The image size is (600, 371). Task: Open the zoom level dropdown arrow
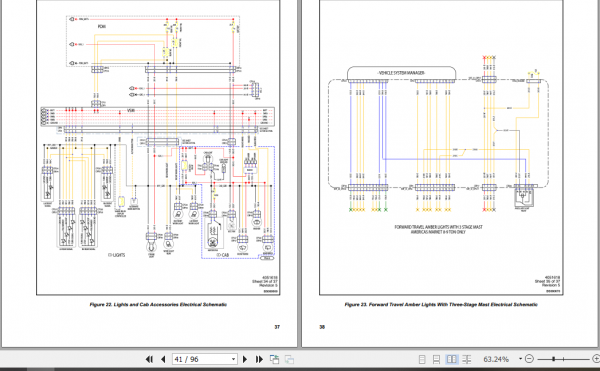pyautogui.click(x=520, y=359)
